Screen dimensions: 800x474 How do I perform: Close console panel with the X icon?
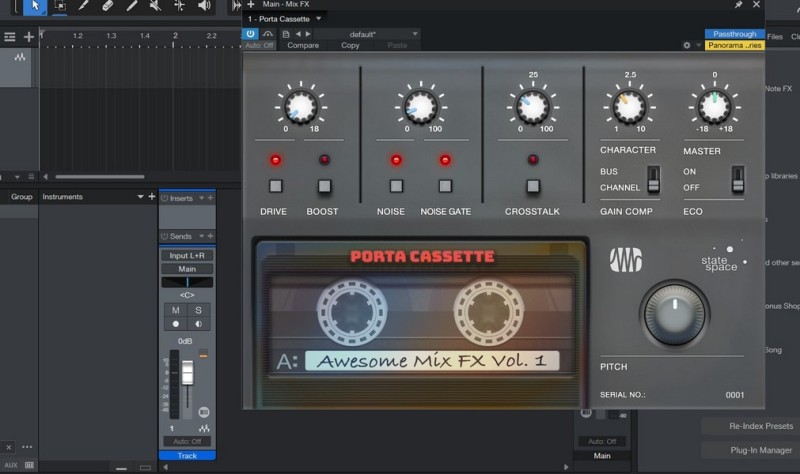coord(9,447)
